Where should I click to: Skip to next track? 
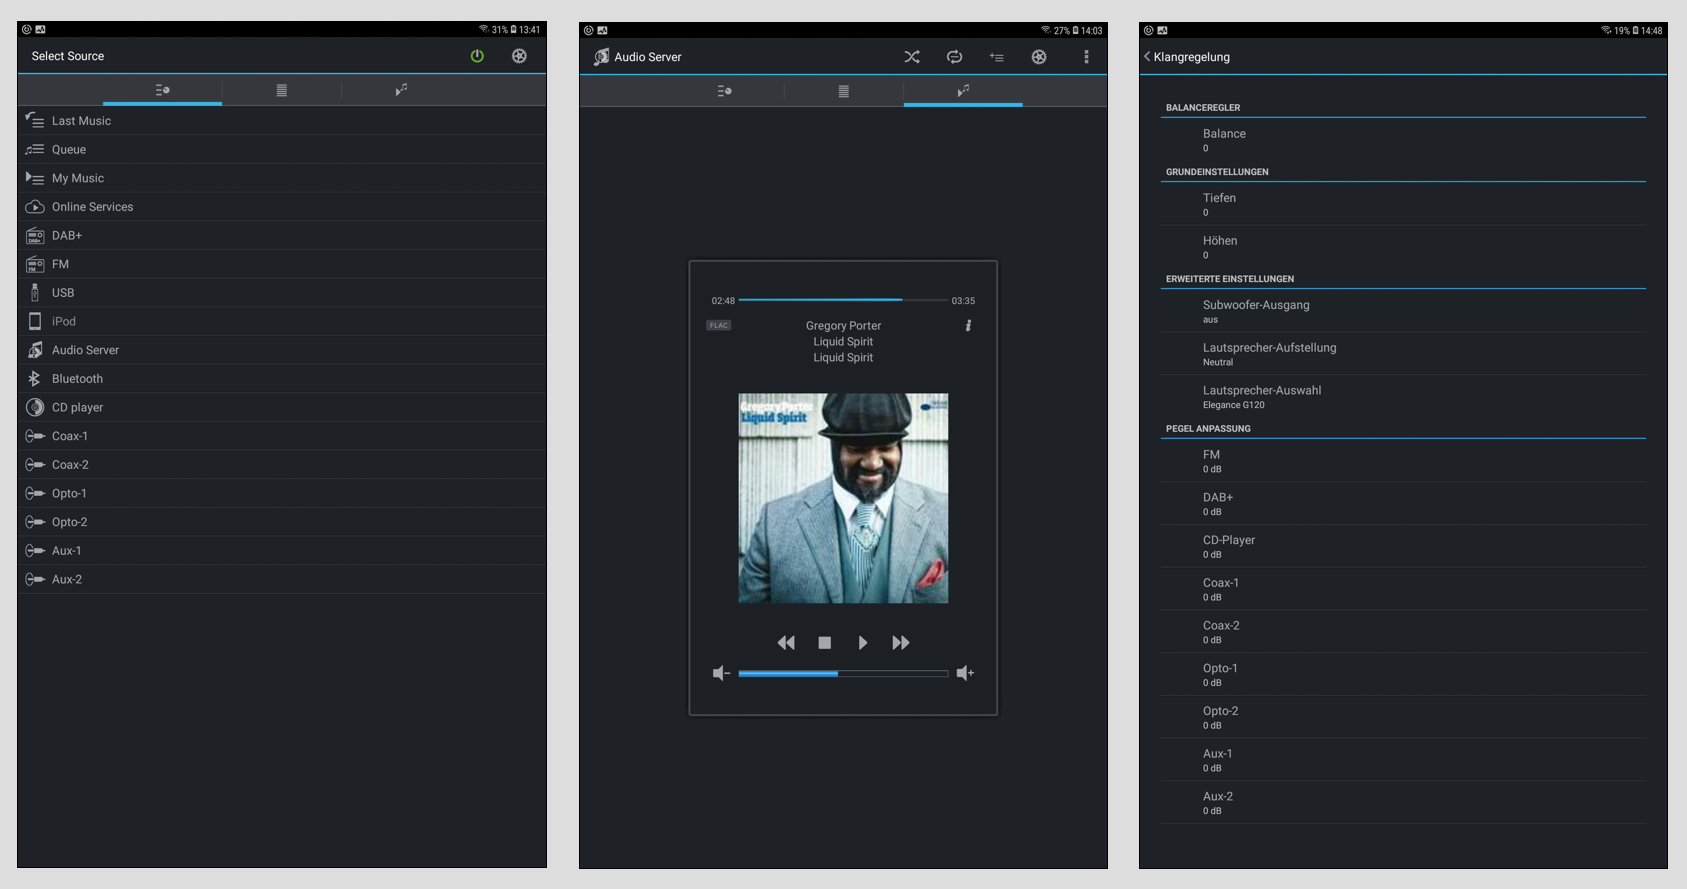pos(901,643)
